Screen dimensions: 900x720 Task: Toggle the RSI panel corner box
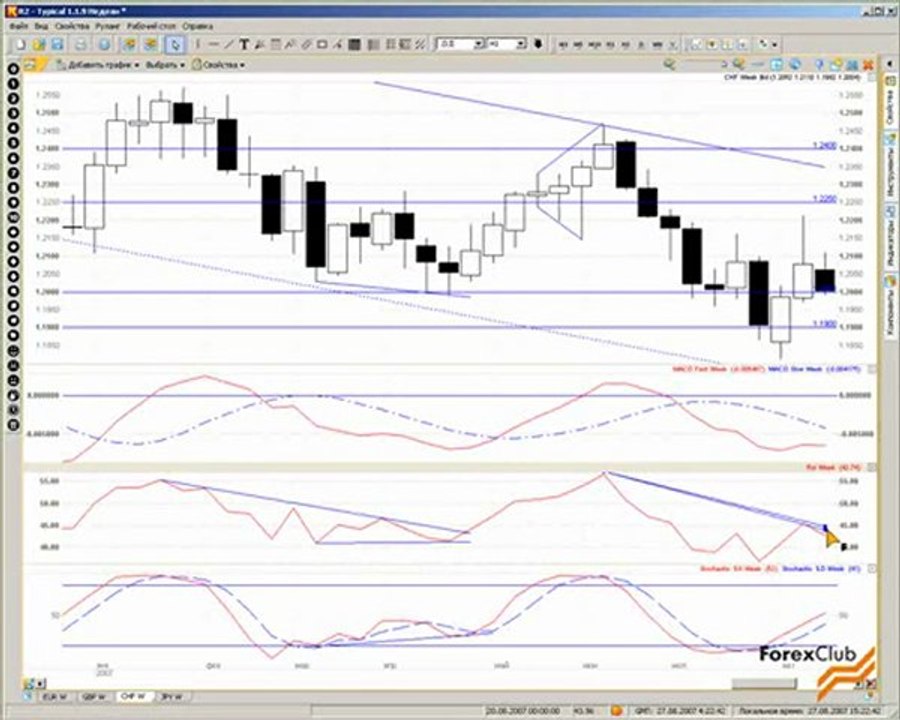click(872, 468)
